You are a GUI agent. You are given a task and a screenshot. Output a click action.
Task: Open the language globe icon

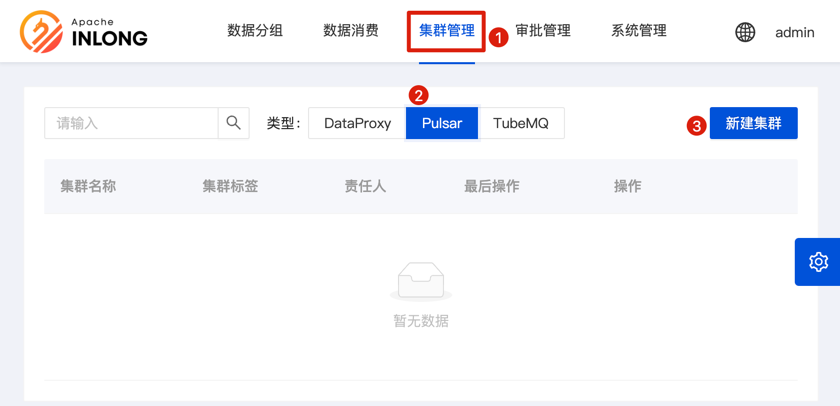[745, 32]
